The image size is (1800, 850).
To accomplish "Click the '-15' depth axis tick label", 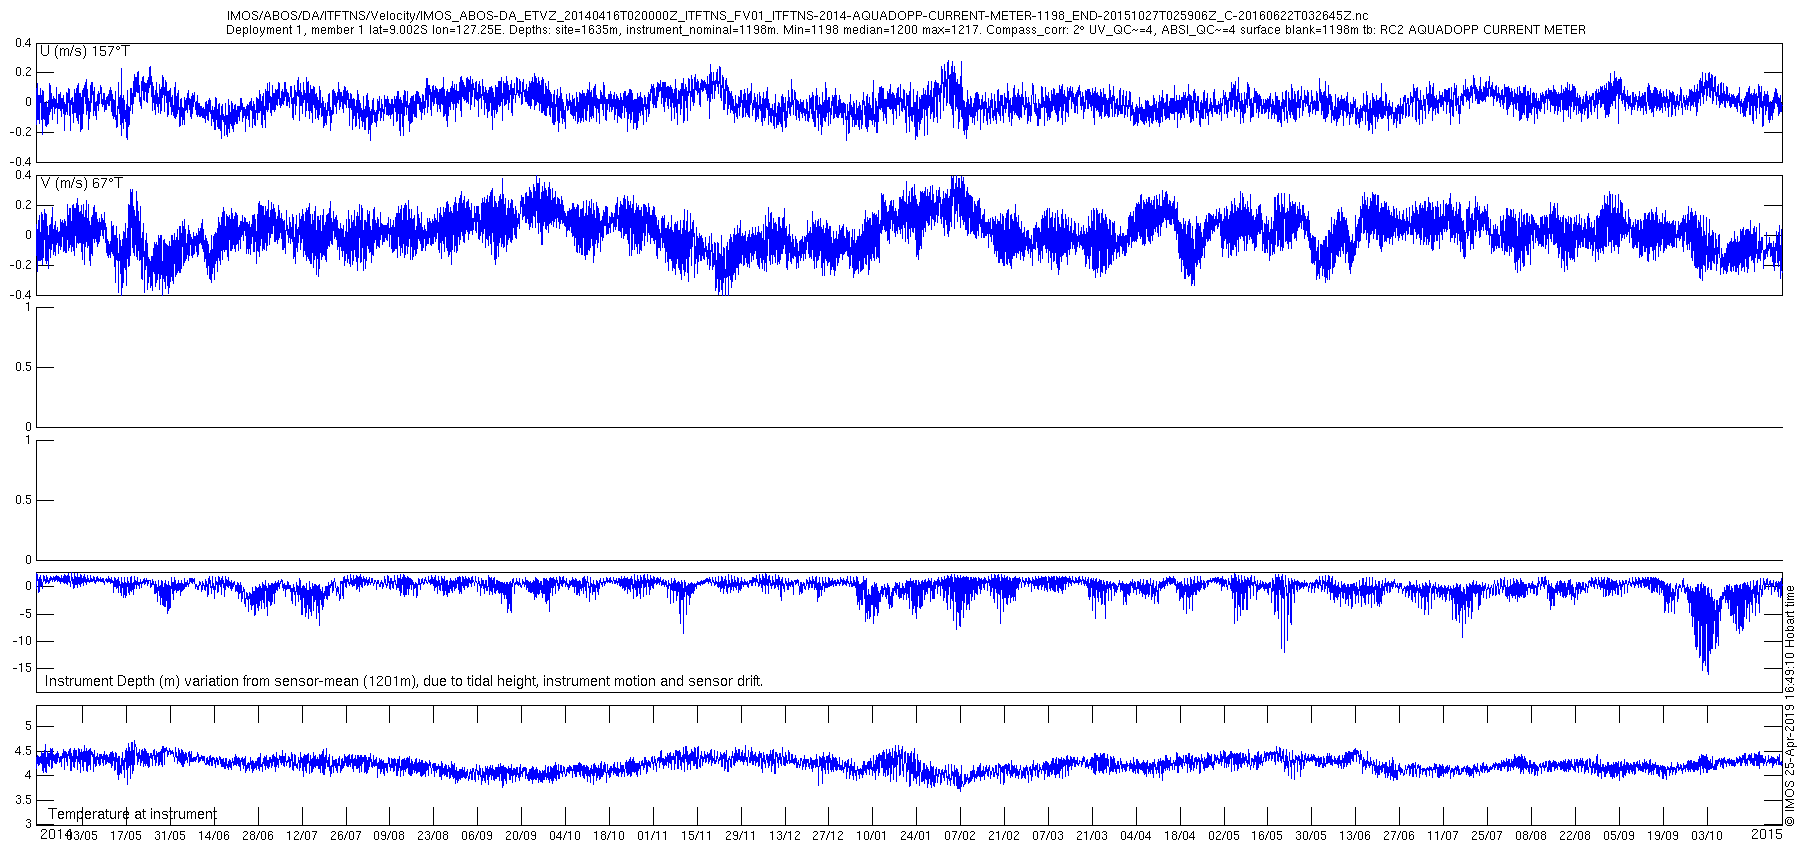I will (x=23, y=668).
